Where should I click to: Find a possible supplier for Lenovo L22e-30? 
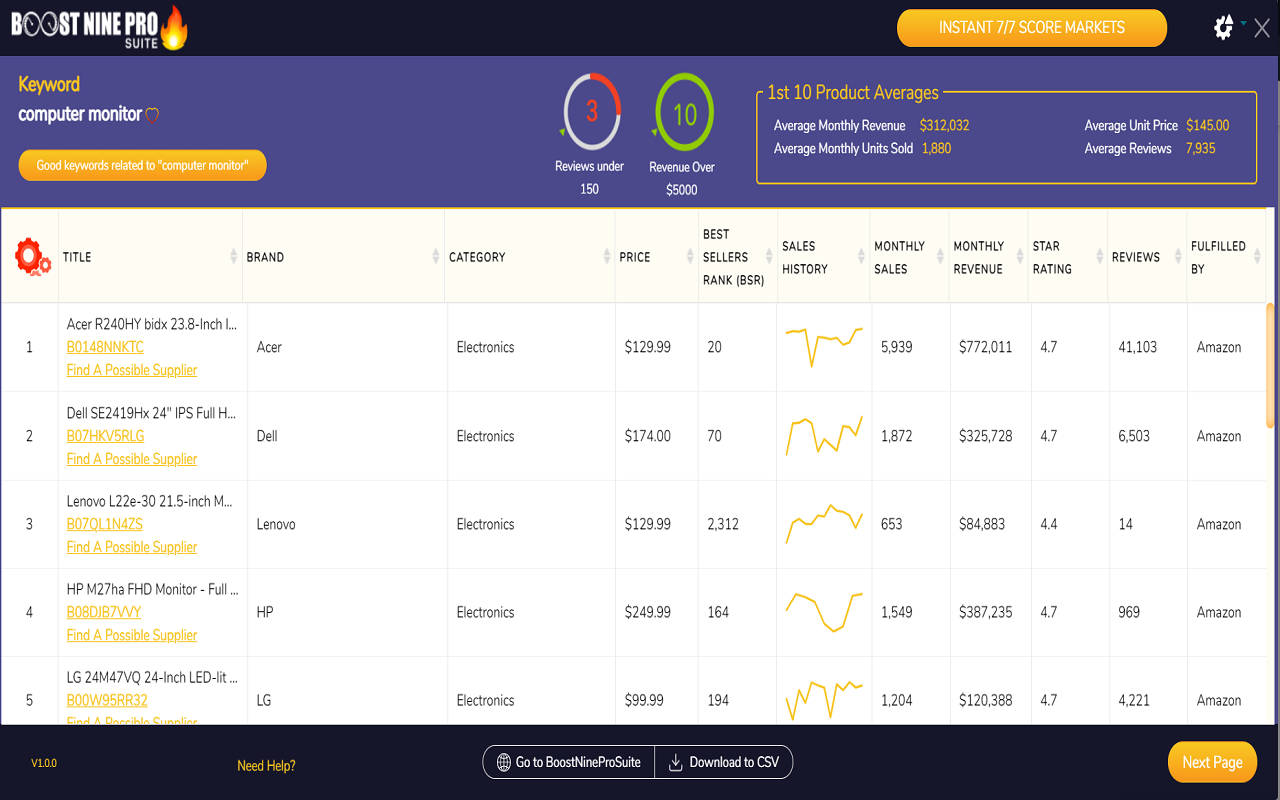point(132,547)
